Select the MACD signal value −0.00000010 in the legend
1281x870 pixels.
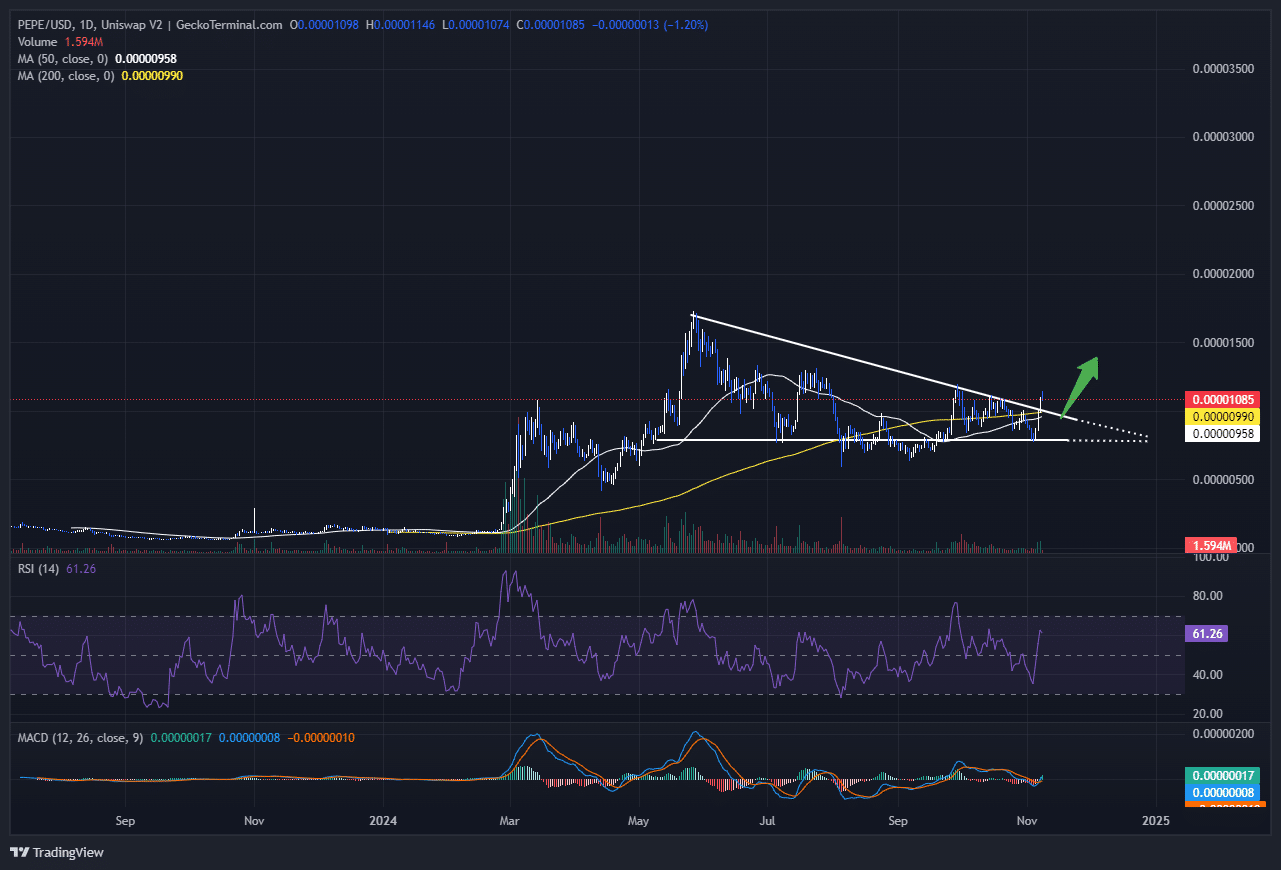tap(320, 737)
